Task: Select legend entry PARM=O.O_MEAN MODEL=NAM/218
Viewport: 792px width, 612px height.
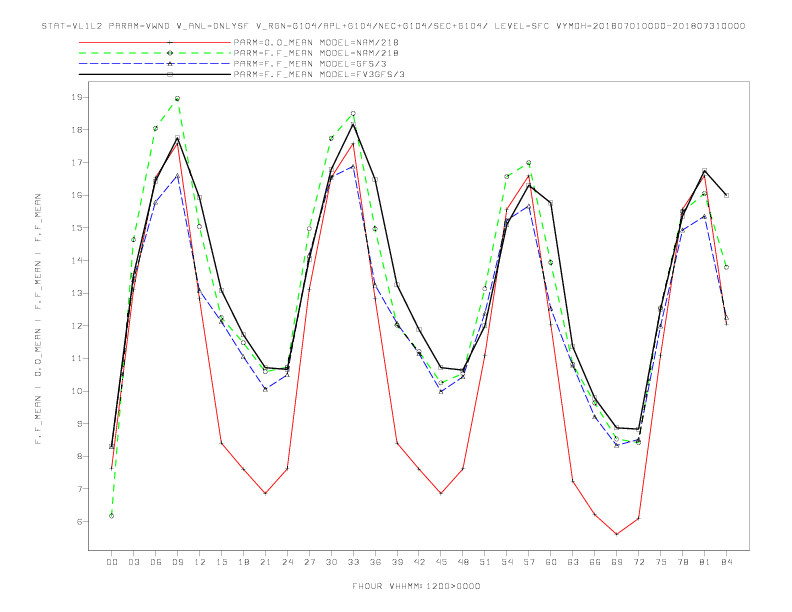Action: 316,42
